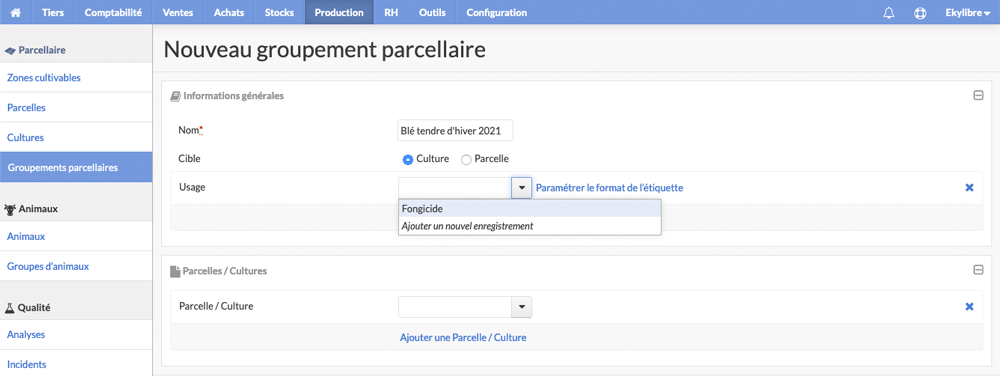This screenshot has height=376, width=1000.
Task: Remove the Parcelle / Culture row
Action: pyautogui.click(x=969, y=307)
